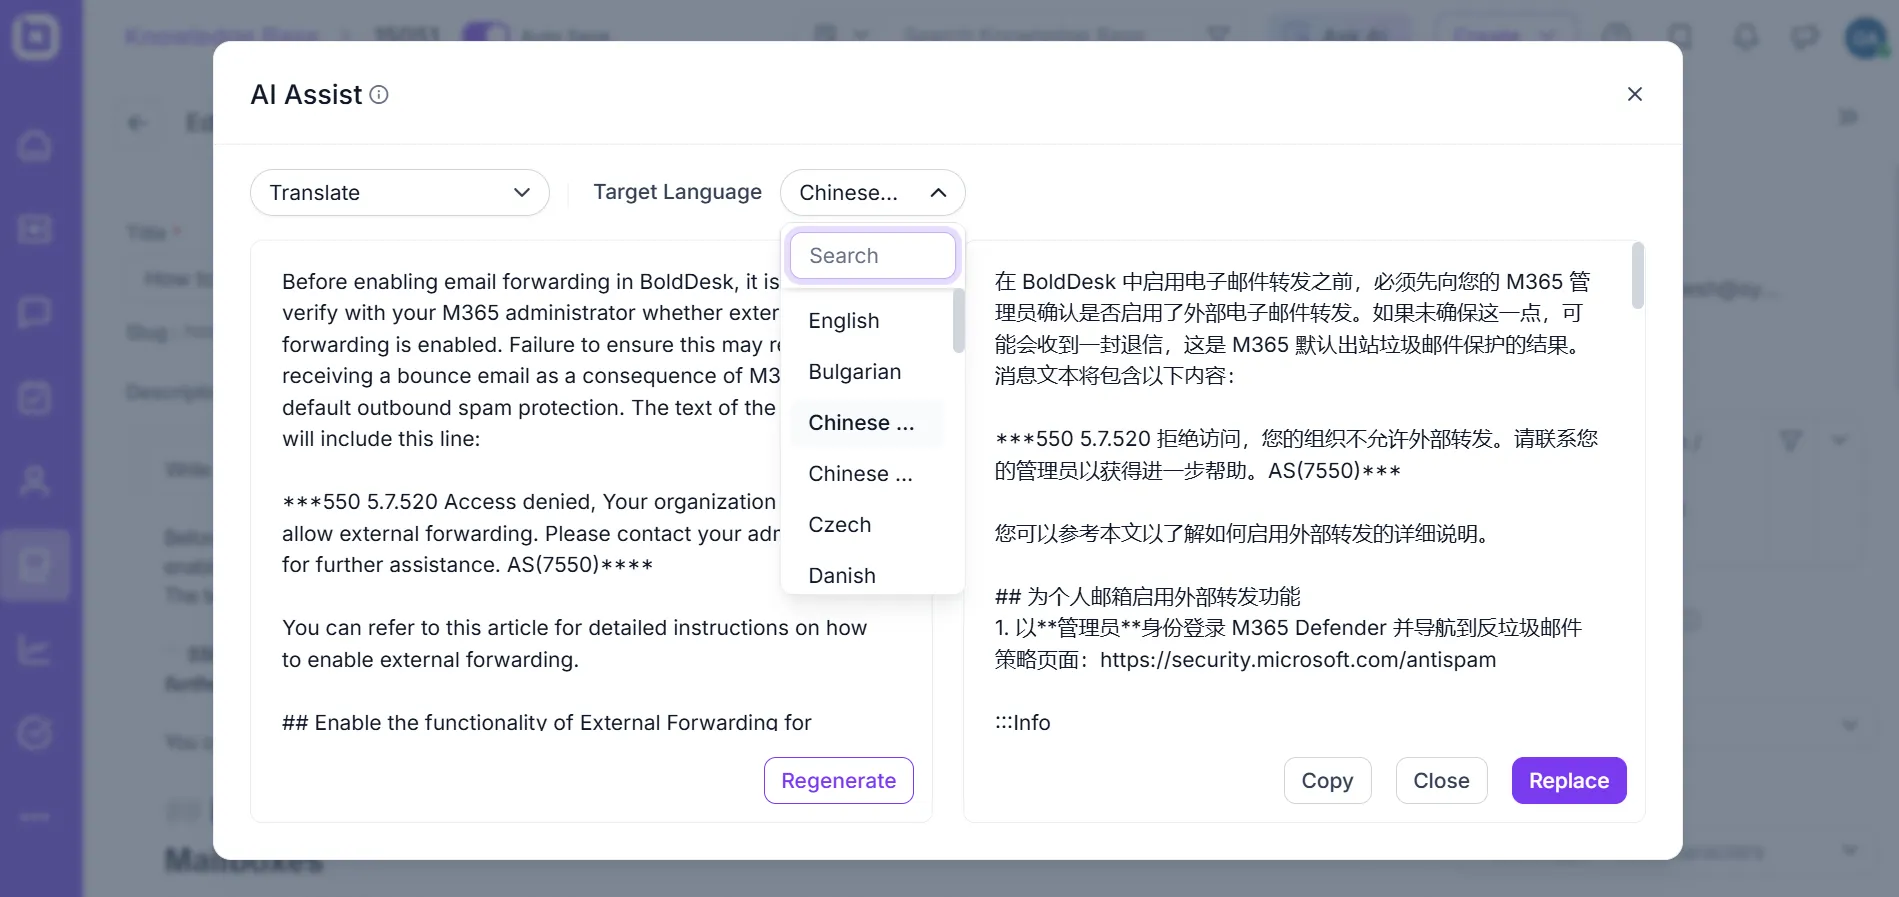Click the Target Language label

pyautogui.click(x=677, y=192)
